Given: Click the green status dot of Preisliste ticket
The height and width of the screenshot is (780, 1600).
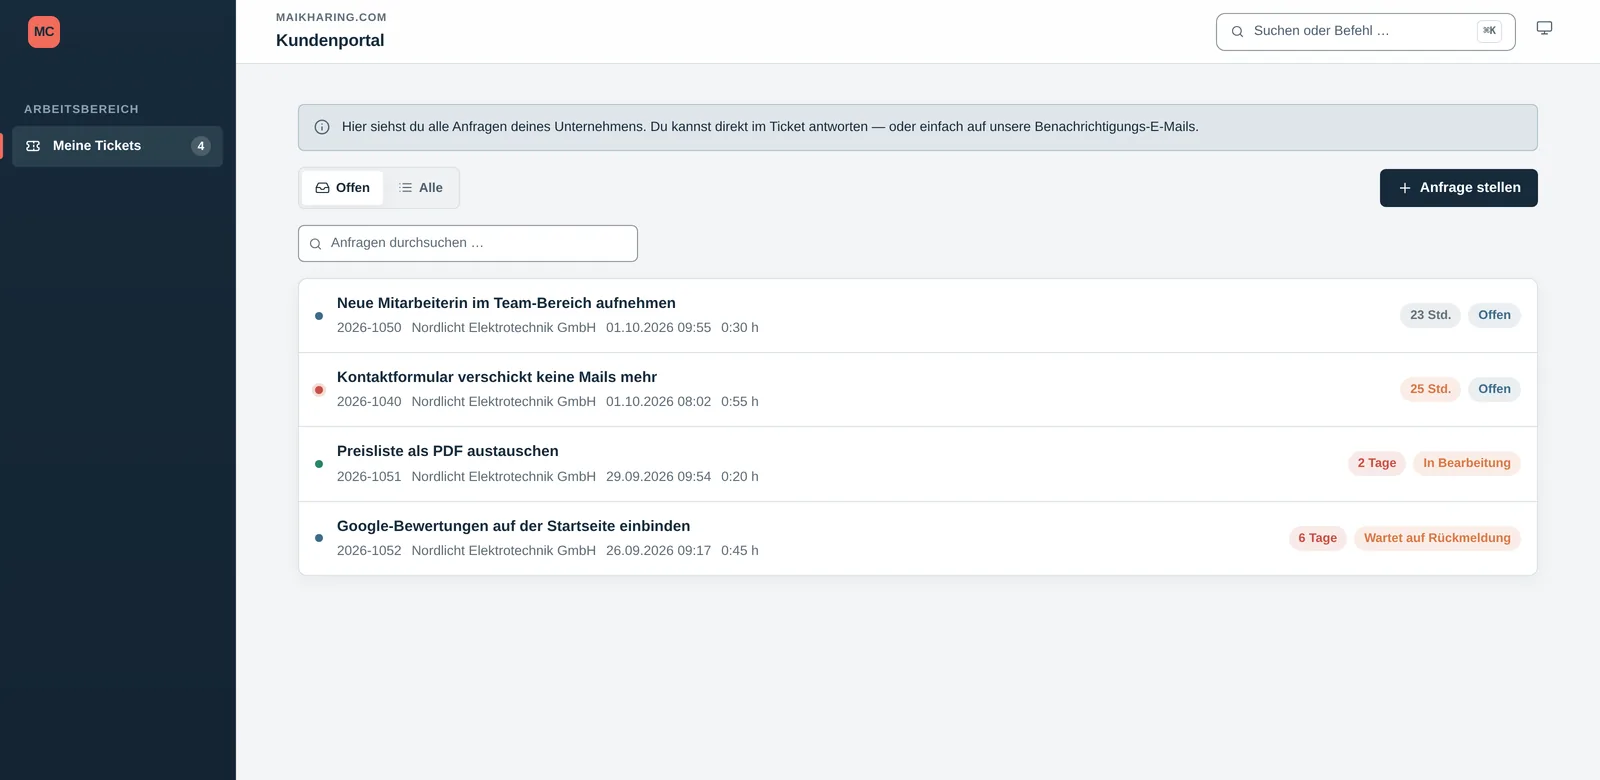Looking at the screenshot, I should pyautogui.click(x=319, y=464).
